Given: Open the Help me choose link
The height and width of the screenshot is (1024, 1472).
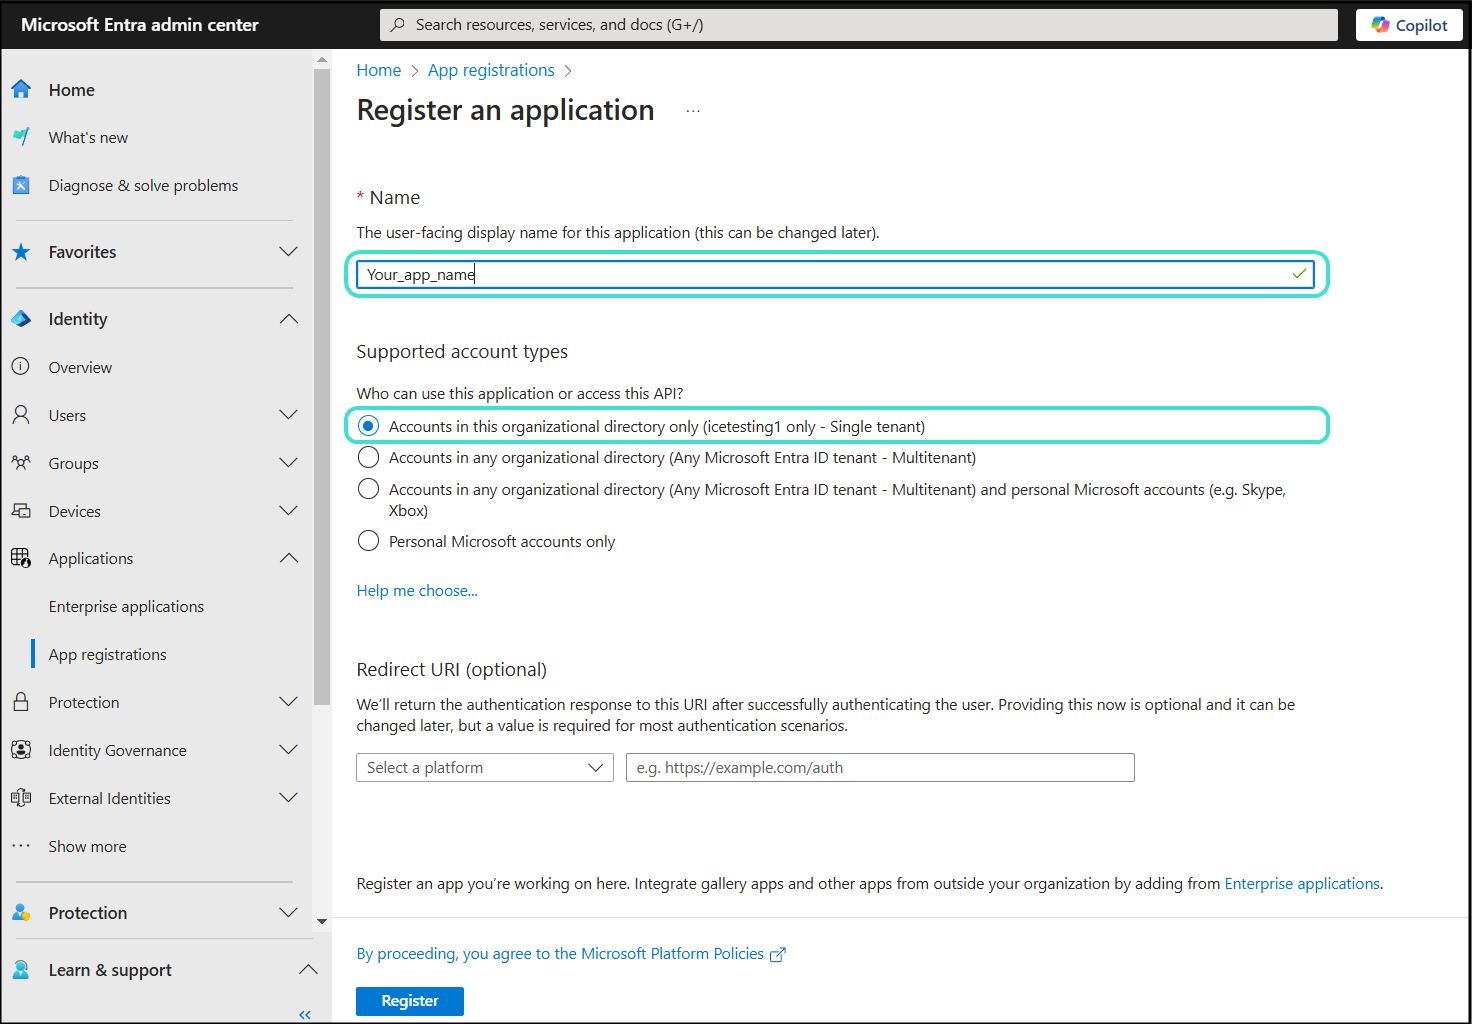Looking at the screenshot, I should point(417,591).
